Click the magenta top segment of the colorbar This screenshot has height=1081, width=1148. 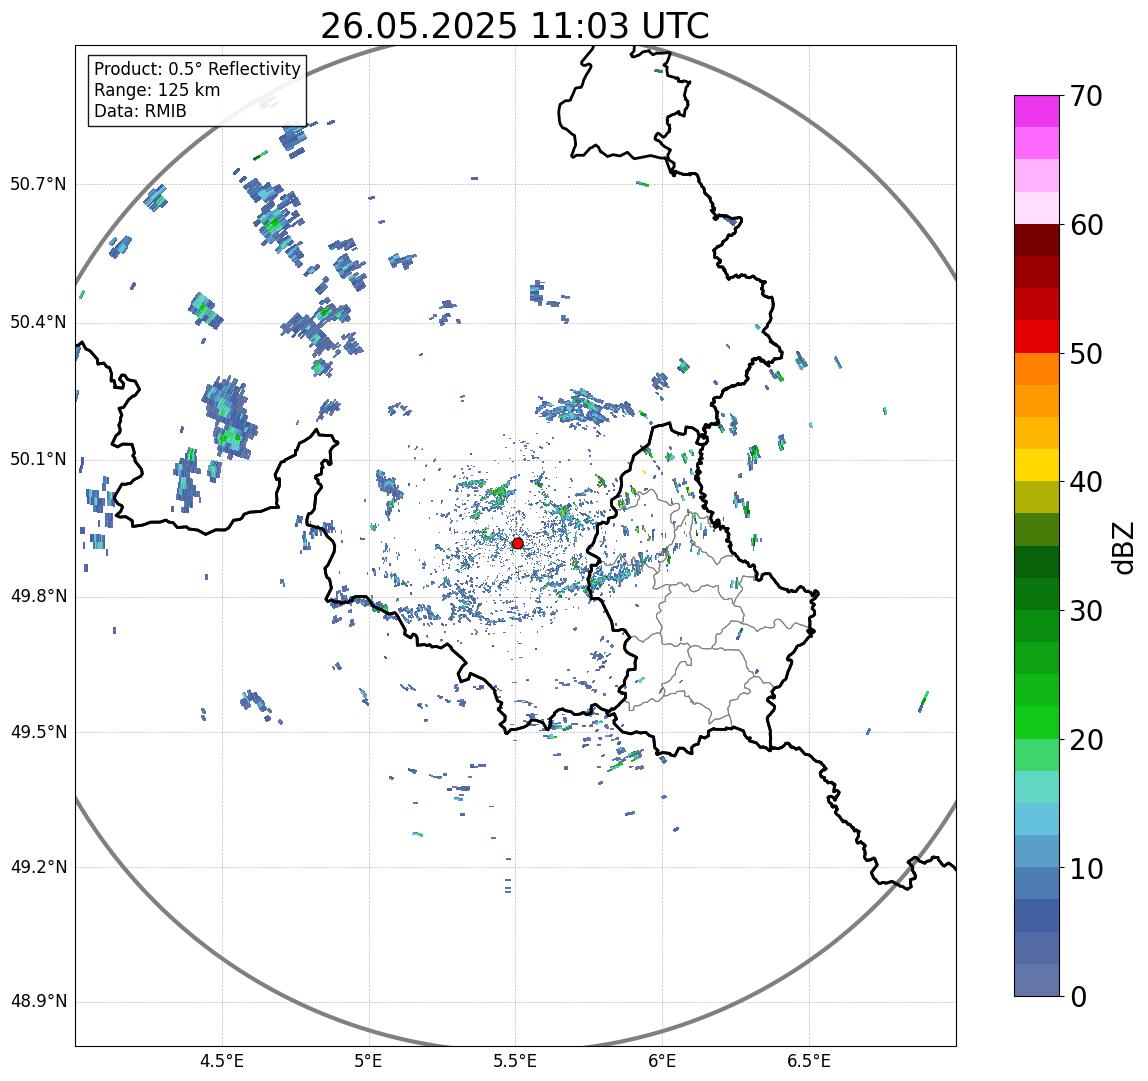[1037, 111]
